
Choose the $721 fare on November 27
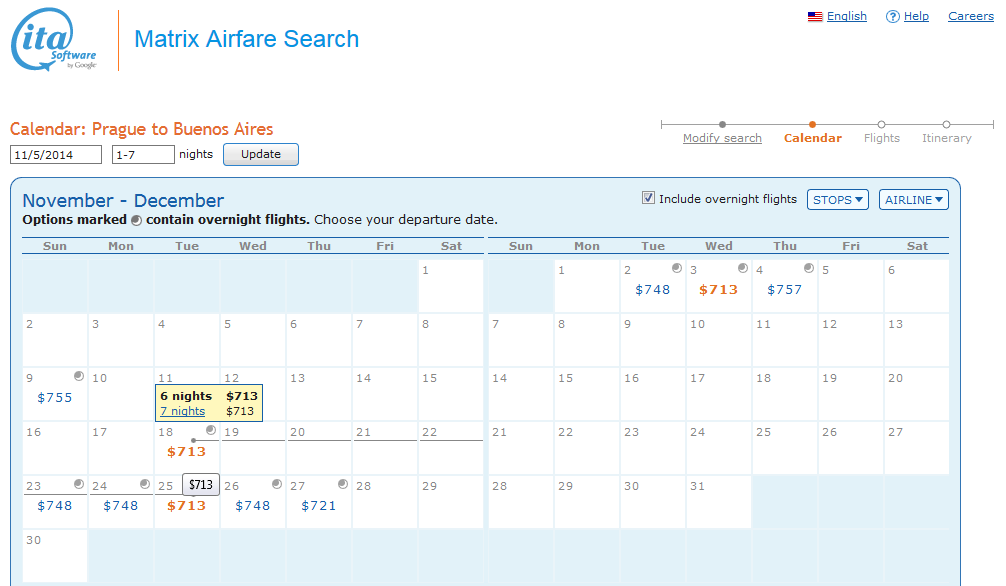[319, 506]
